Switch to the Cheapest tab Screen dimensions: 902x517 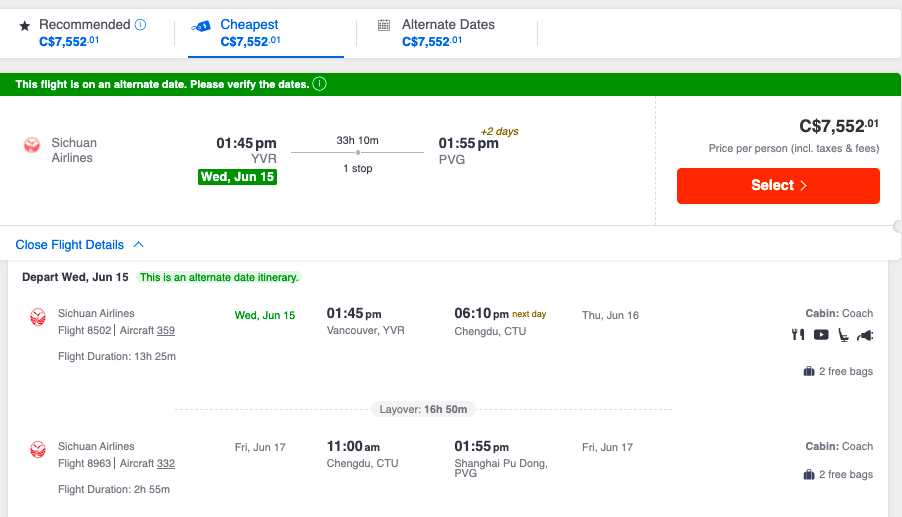266,33
